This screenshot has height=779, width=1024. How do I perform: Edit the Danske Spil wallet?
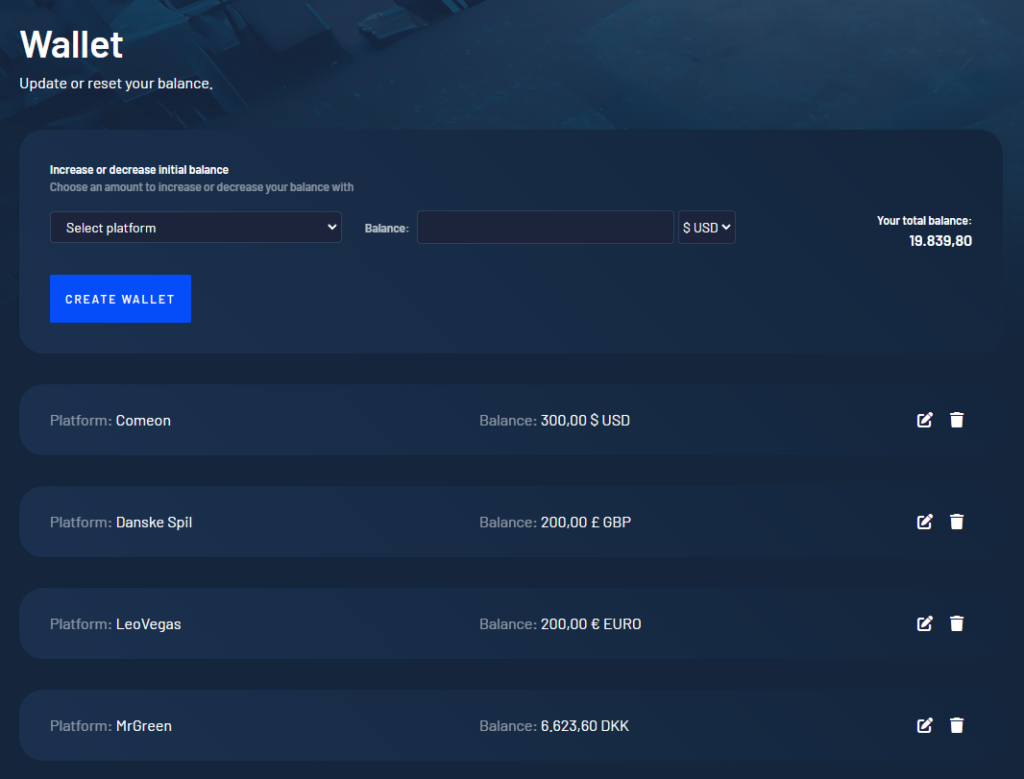[924, 522]
